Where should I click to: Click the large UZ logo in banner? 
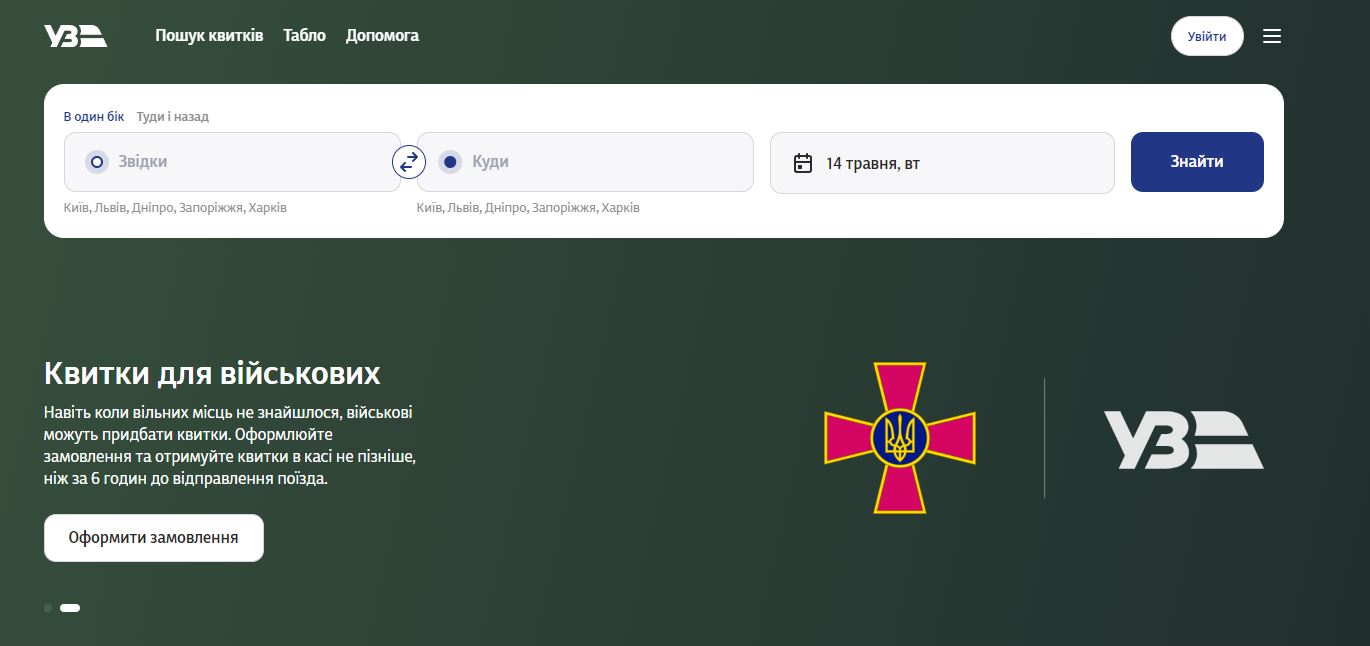(x=1183, y=439)
